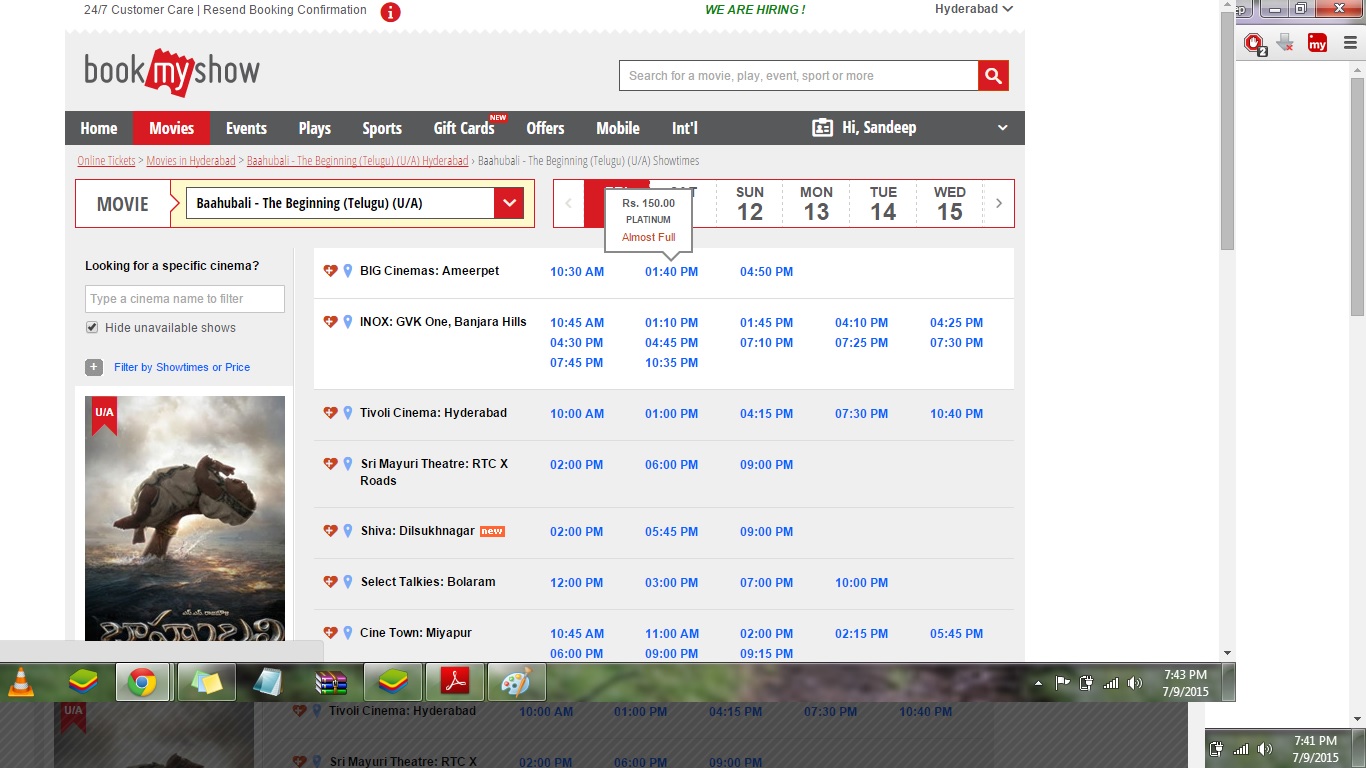Click the BlueStacks icon next to VLC
The image size is (1366, 768).
(83, 682)
